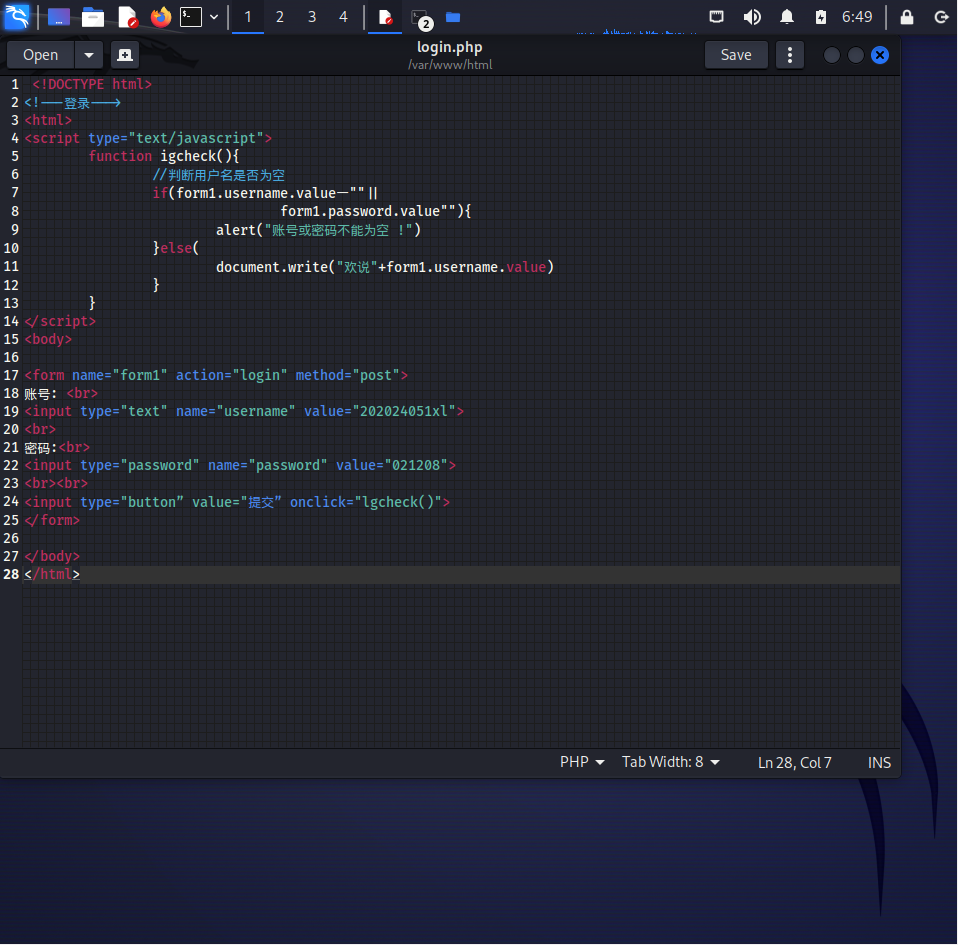
Task: Expand the recent files arrow beside Open
Action: (x=89, y=55)
